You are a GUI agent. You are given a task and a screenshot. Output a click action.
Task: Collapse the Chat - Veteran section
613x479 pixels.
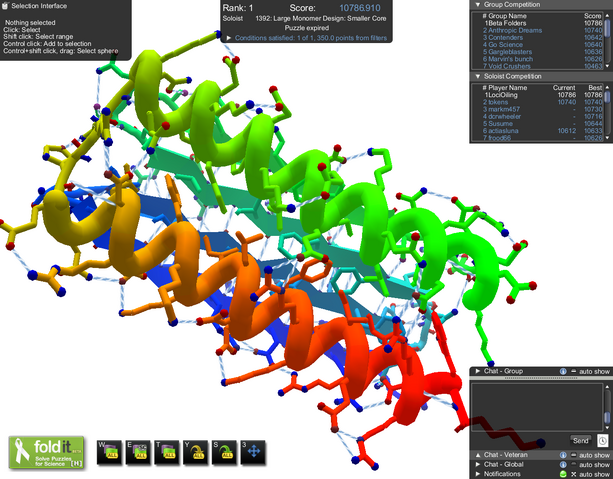point(477,455)
